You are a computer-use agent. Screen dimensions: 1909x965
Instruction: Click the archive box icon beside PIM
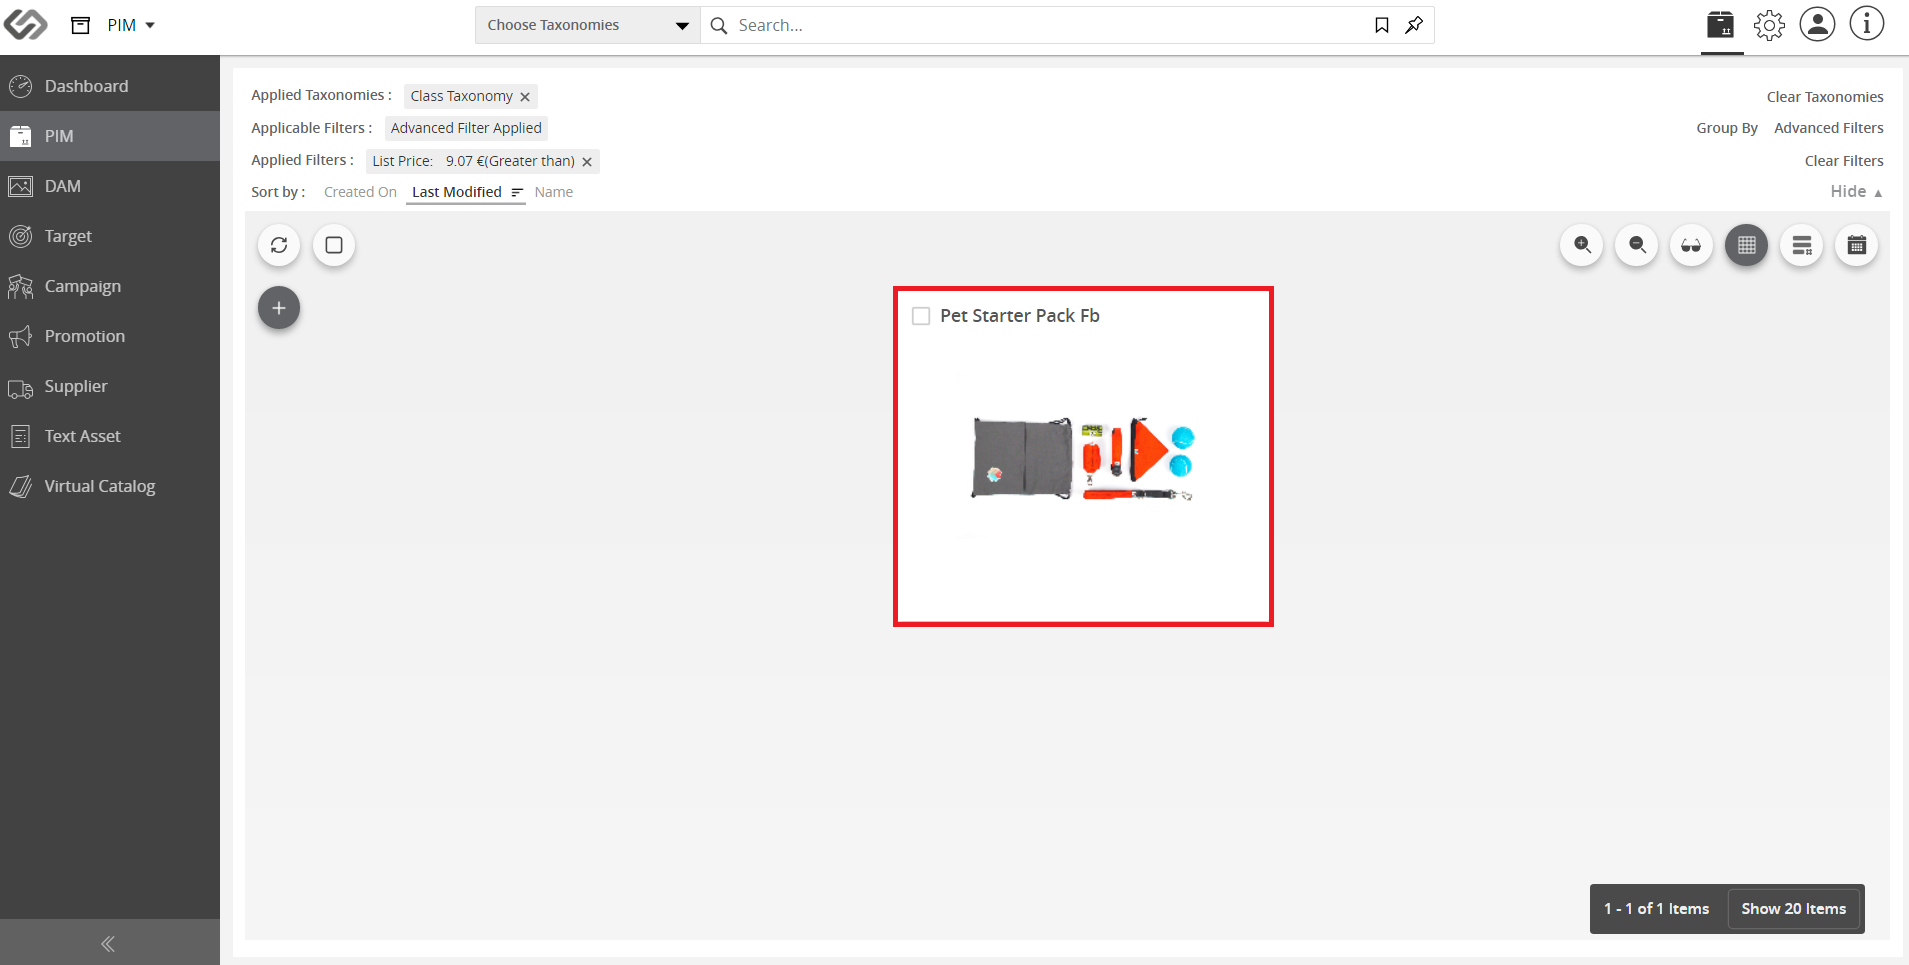pyautogui.click(x=81, y=25)
